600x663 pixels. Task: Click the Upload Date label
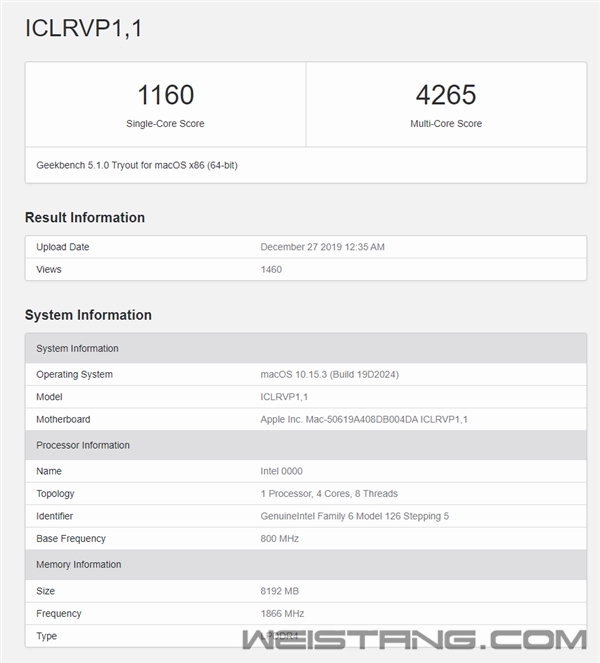click(x=63, y=247)
